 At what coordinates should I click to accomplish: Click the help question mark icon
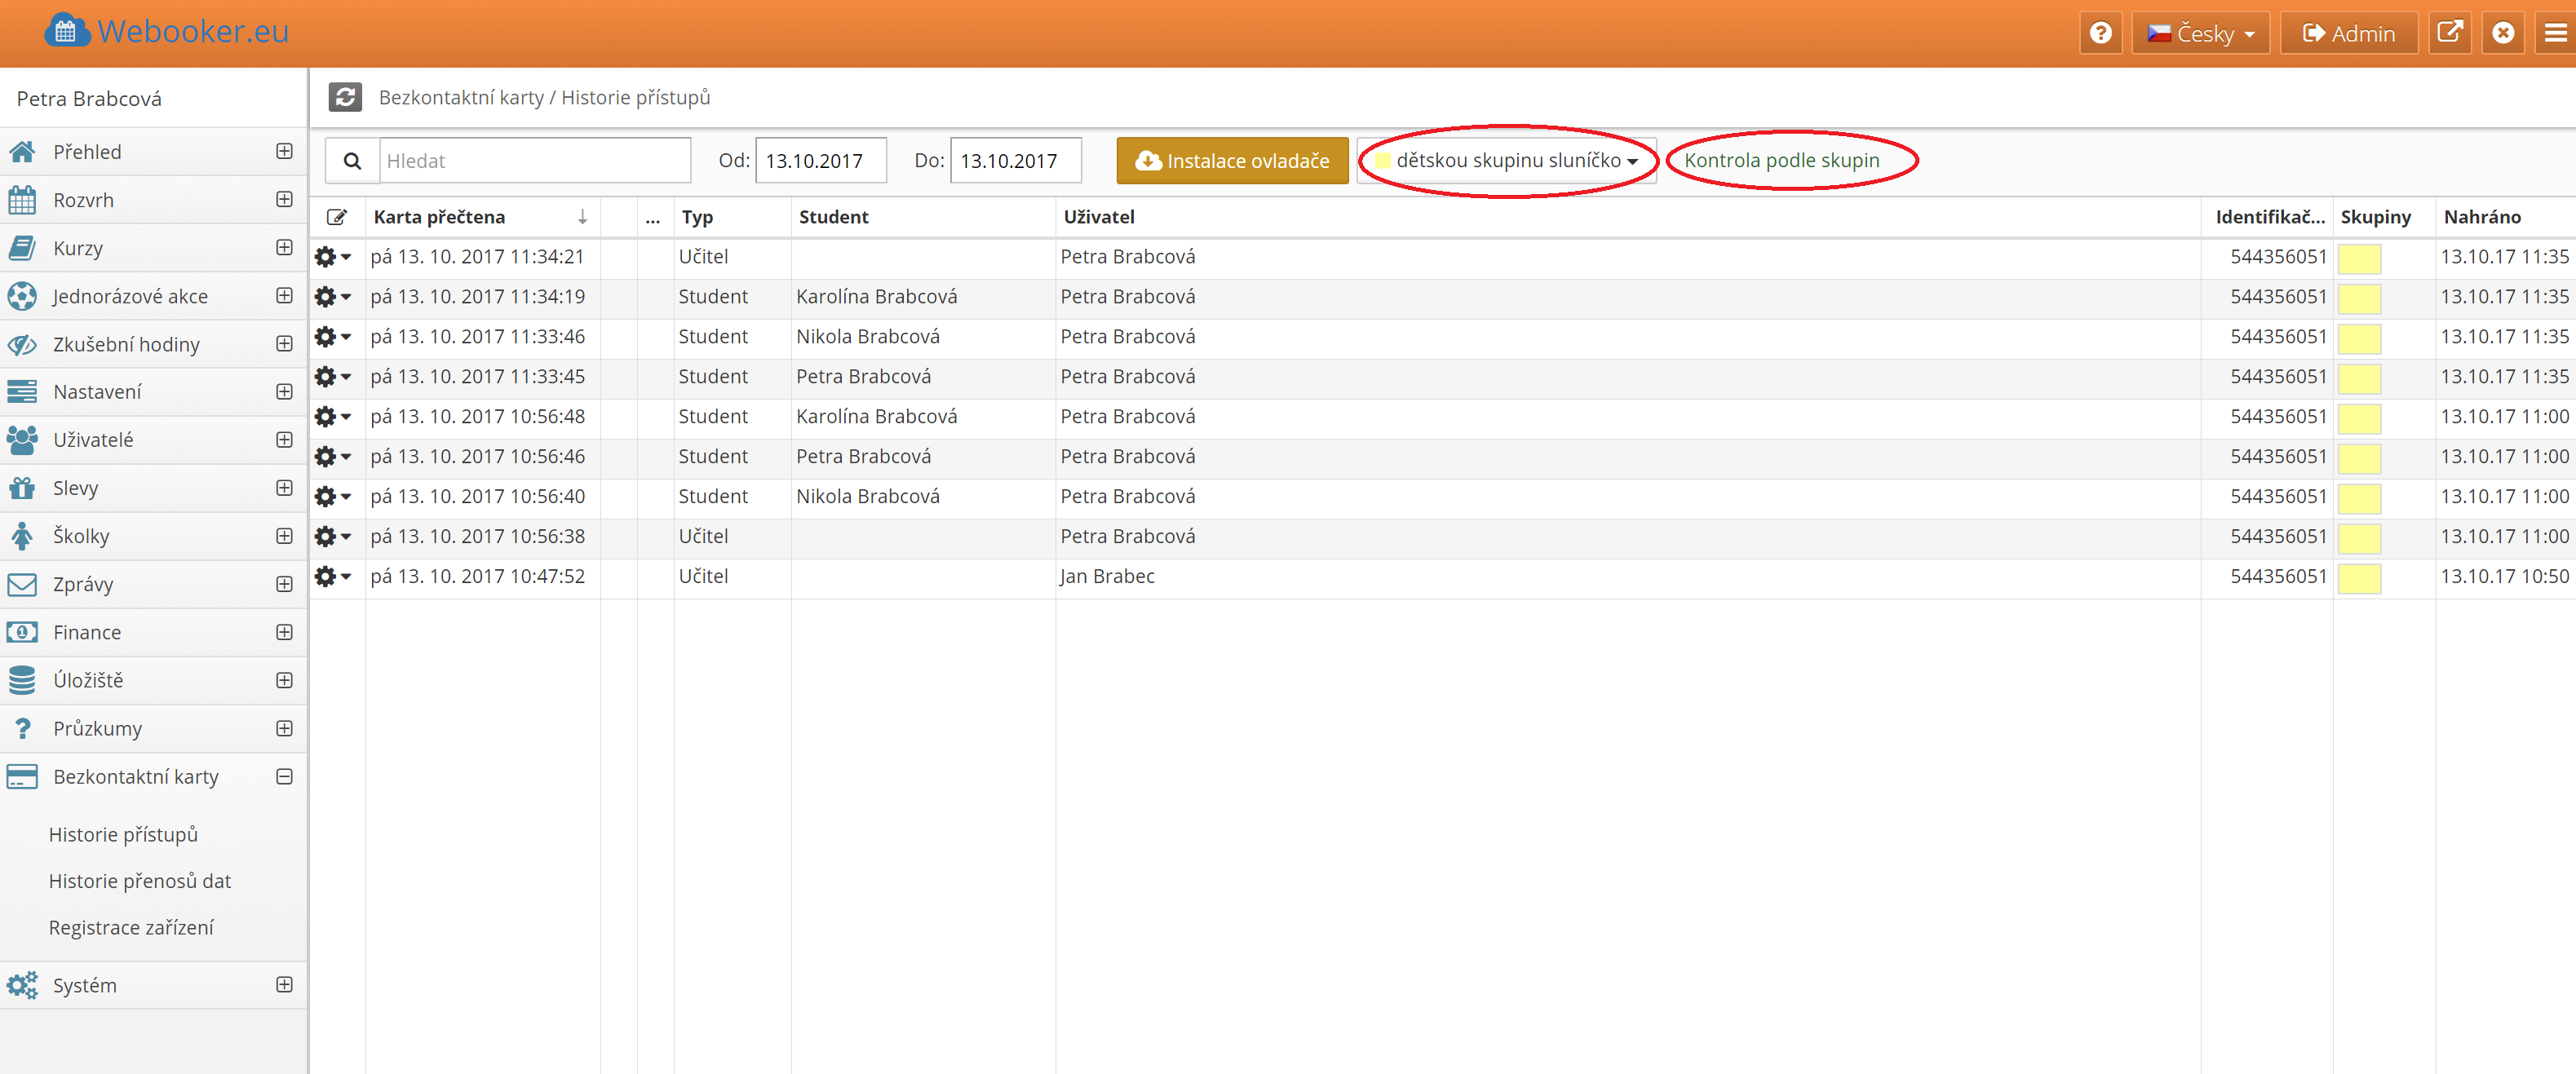tap(2100, 33)
